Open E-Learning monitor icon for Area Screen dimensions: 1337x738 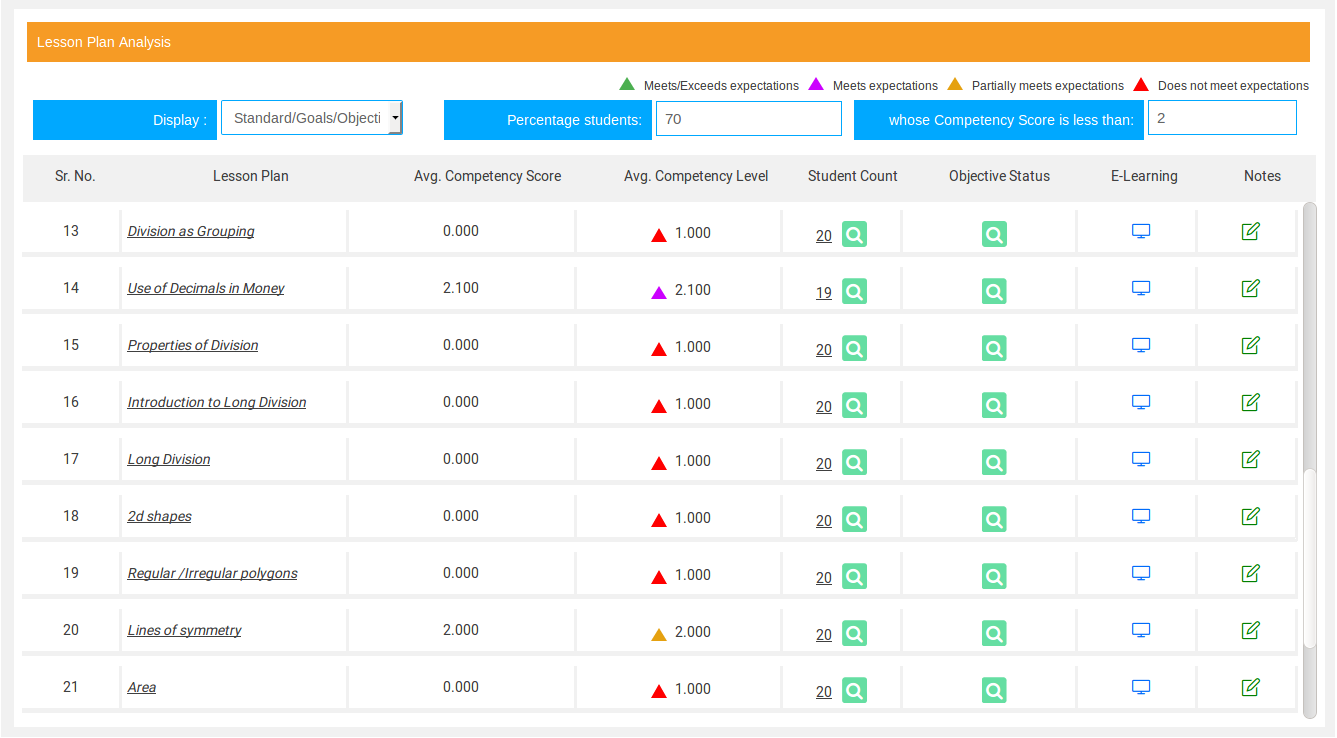[1141, 687]
